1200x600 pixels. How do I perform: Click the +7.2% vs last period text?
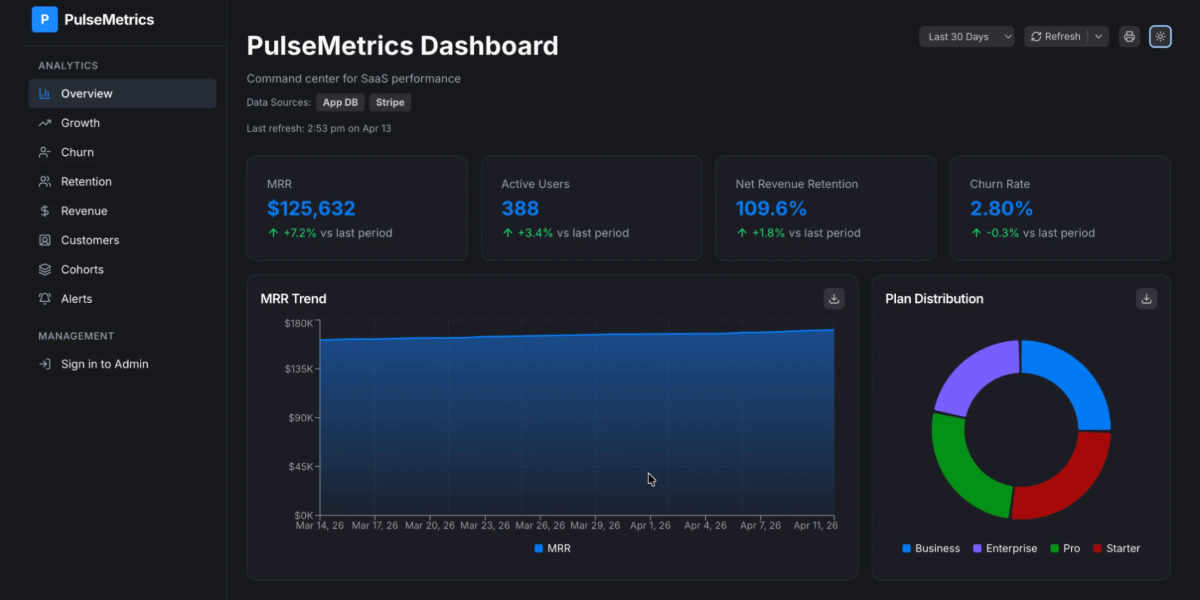338,233
